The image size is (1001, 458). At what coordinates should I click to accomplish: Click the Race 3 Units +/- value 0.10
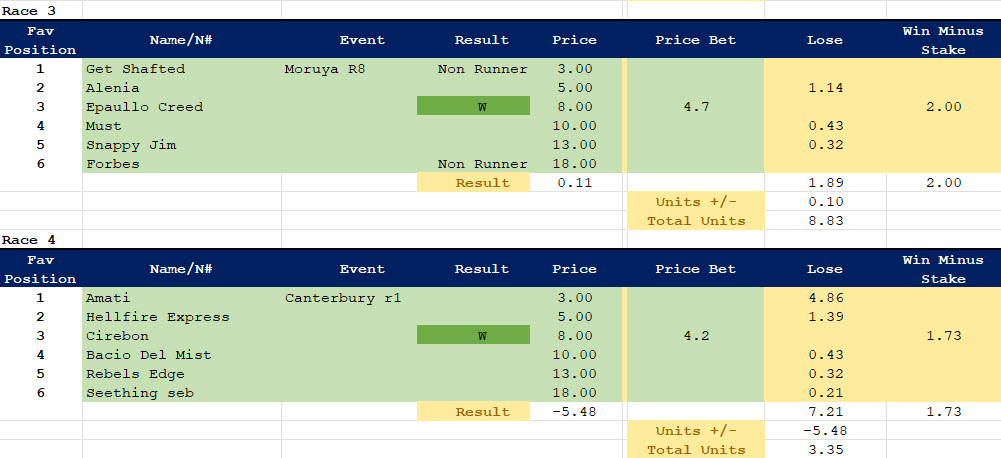824,202
